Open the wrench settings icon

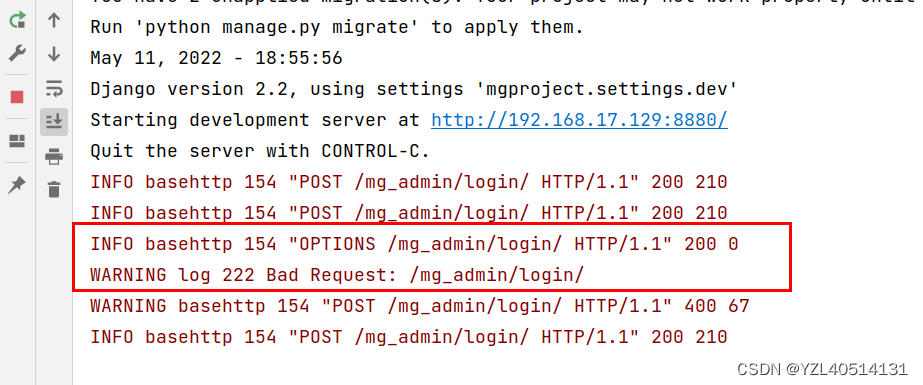tap(17, 54)
